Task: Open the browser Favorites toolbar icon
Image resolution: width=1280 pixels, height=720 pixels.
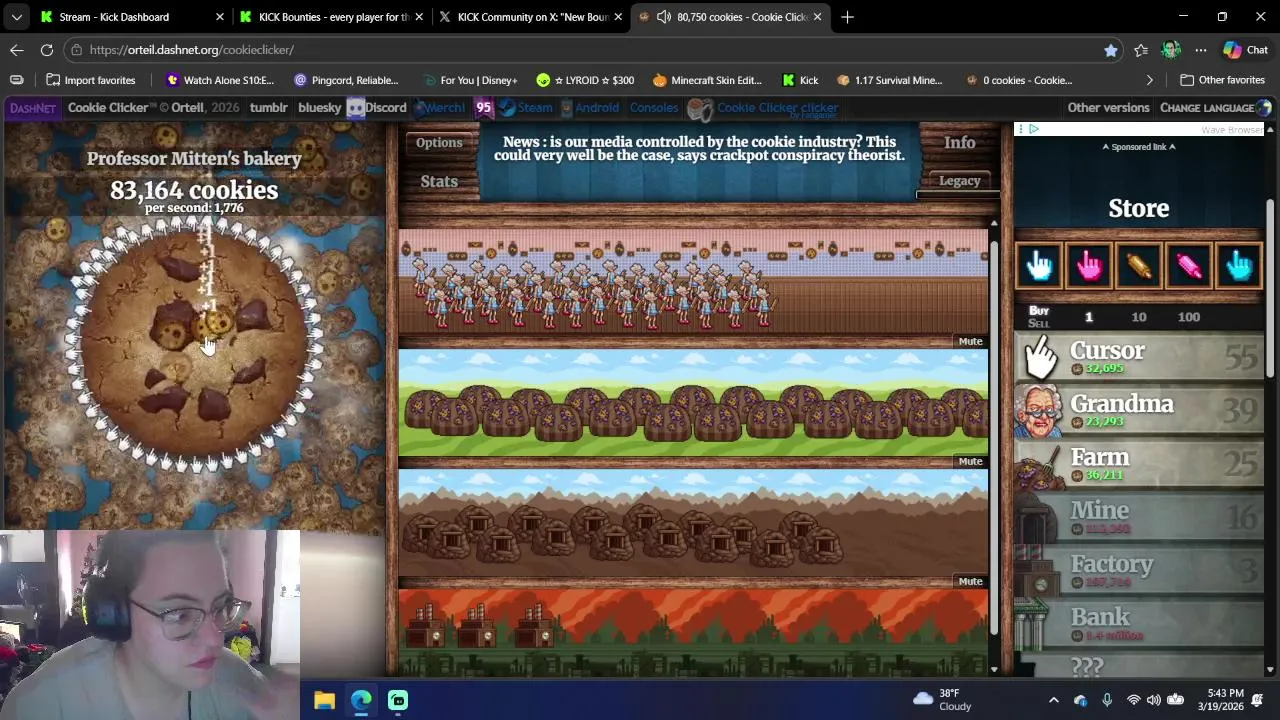Action: coord(1141,49)
